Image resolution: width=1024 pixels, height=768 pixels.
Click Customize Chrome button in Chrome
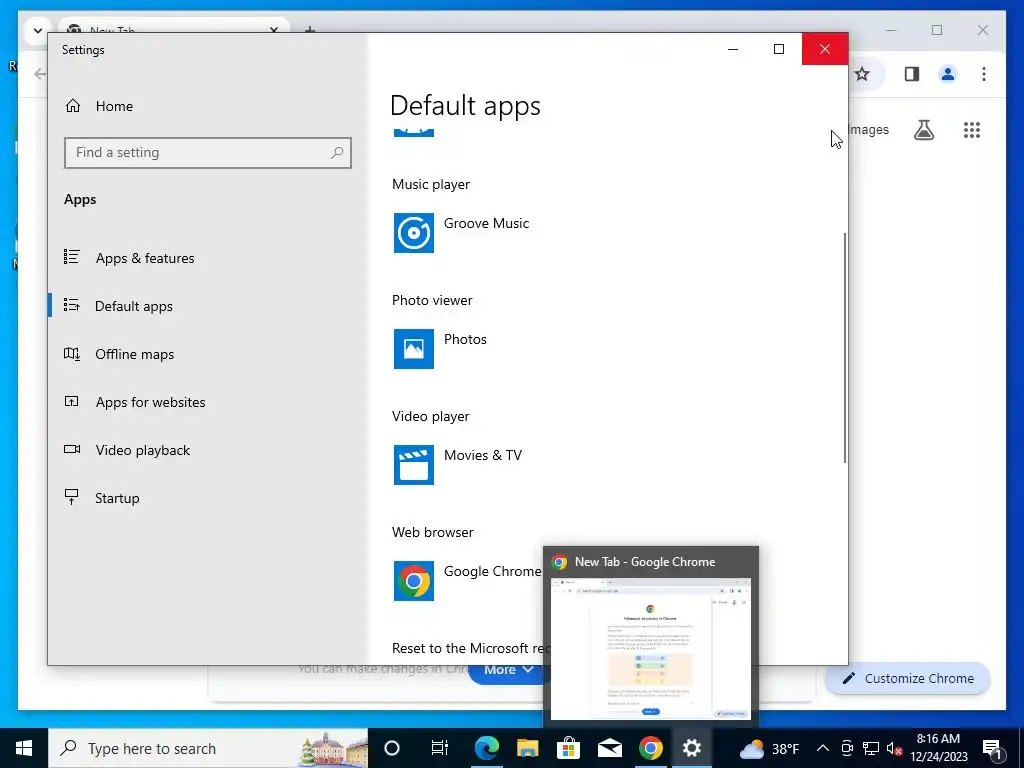click(908, 679)
